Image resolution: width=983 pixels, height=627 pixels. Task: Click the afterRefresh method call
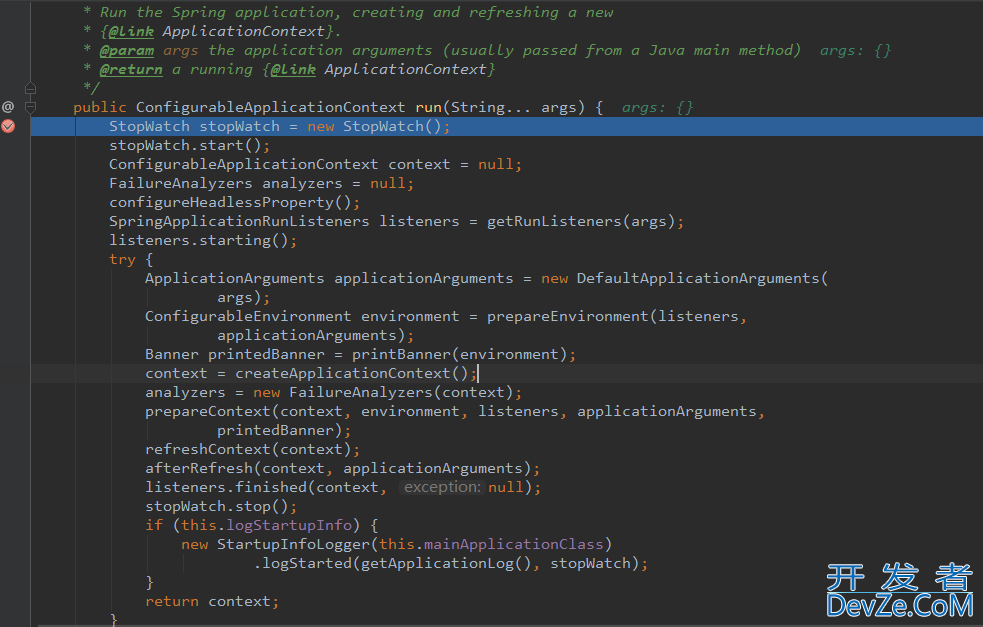point(199,468)
